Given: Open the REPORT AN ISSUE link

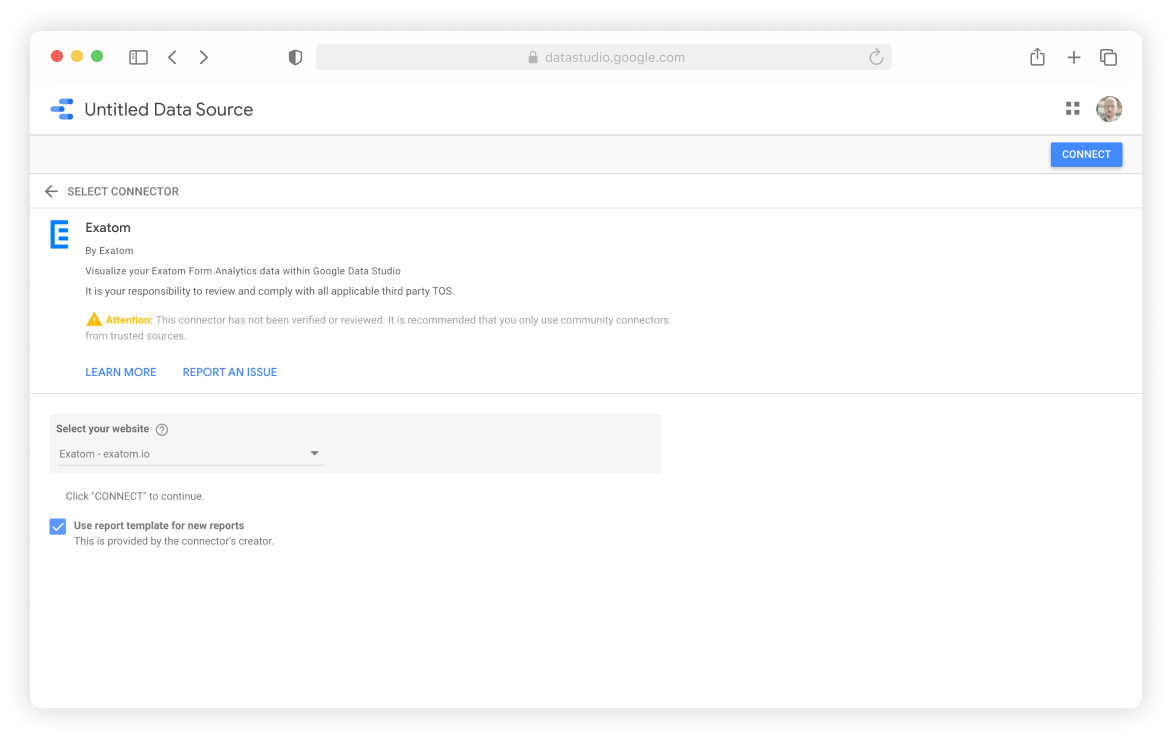Looking at the screenshot, I should click(229, 372).
